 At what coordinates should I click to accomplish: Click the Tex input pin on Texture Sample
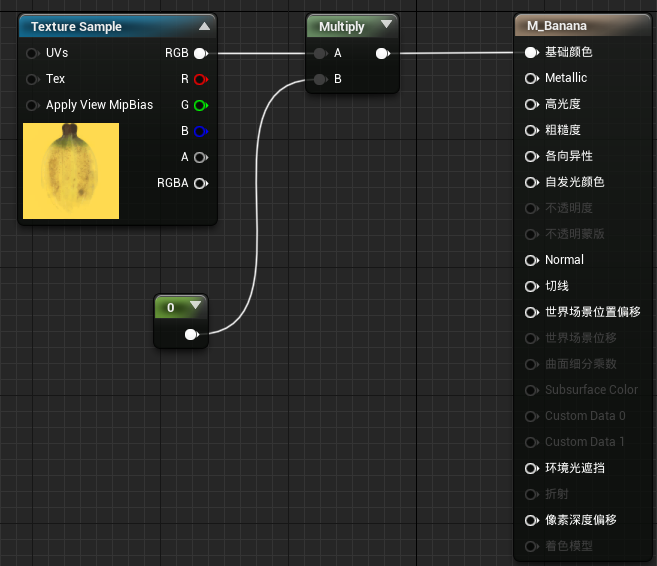tap(32, 79)
